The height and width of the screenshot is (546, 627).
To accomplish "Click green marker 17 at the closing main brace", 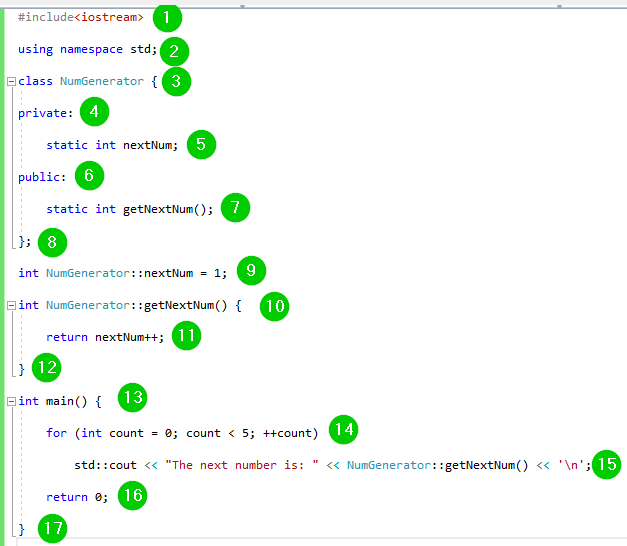I will coord(52,528).
